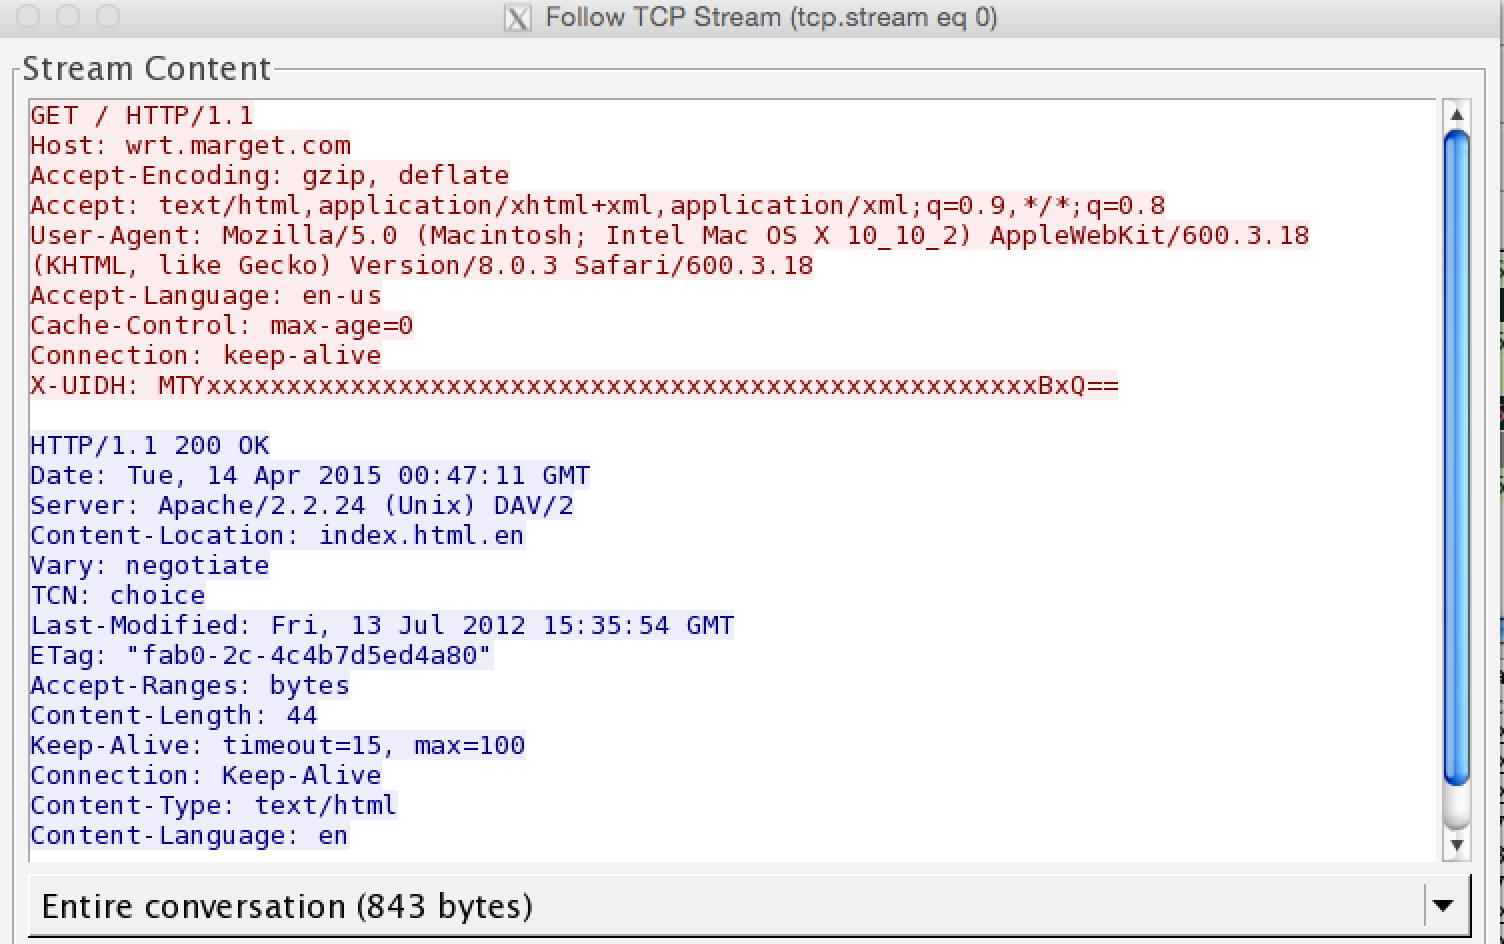Viewport: 1504px width, 944px height.
Task: Click the Follow TCP Stream window title
Action: (770, 18)
